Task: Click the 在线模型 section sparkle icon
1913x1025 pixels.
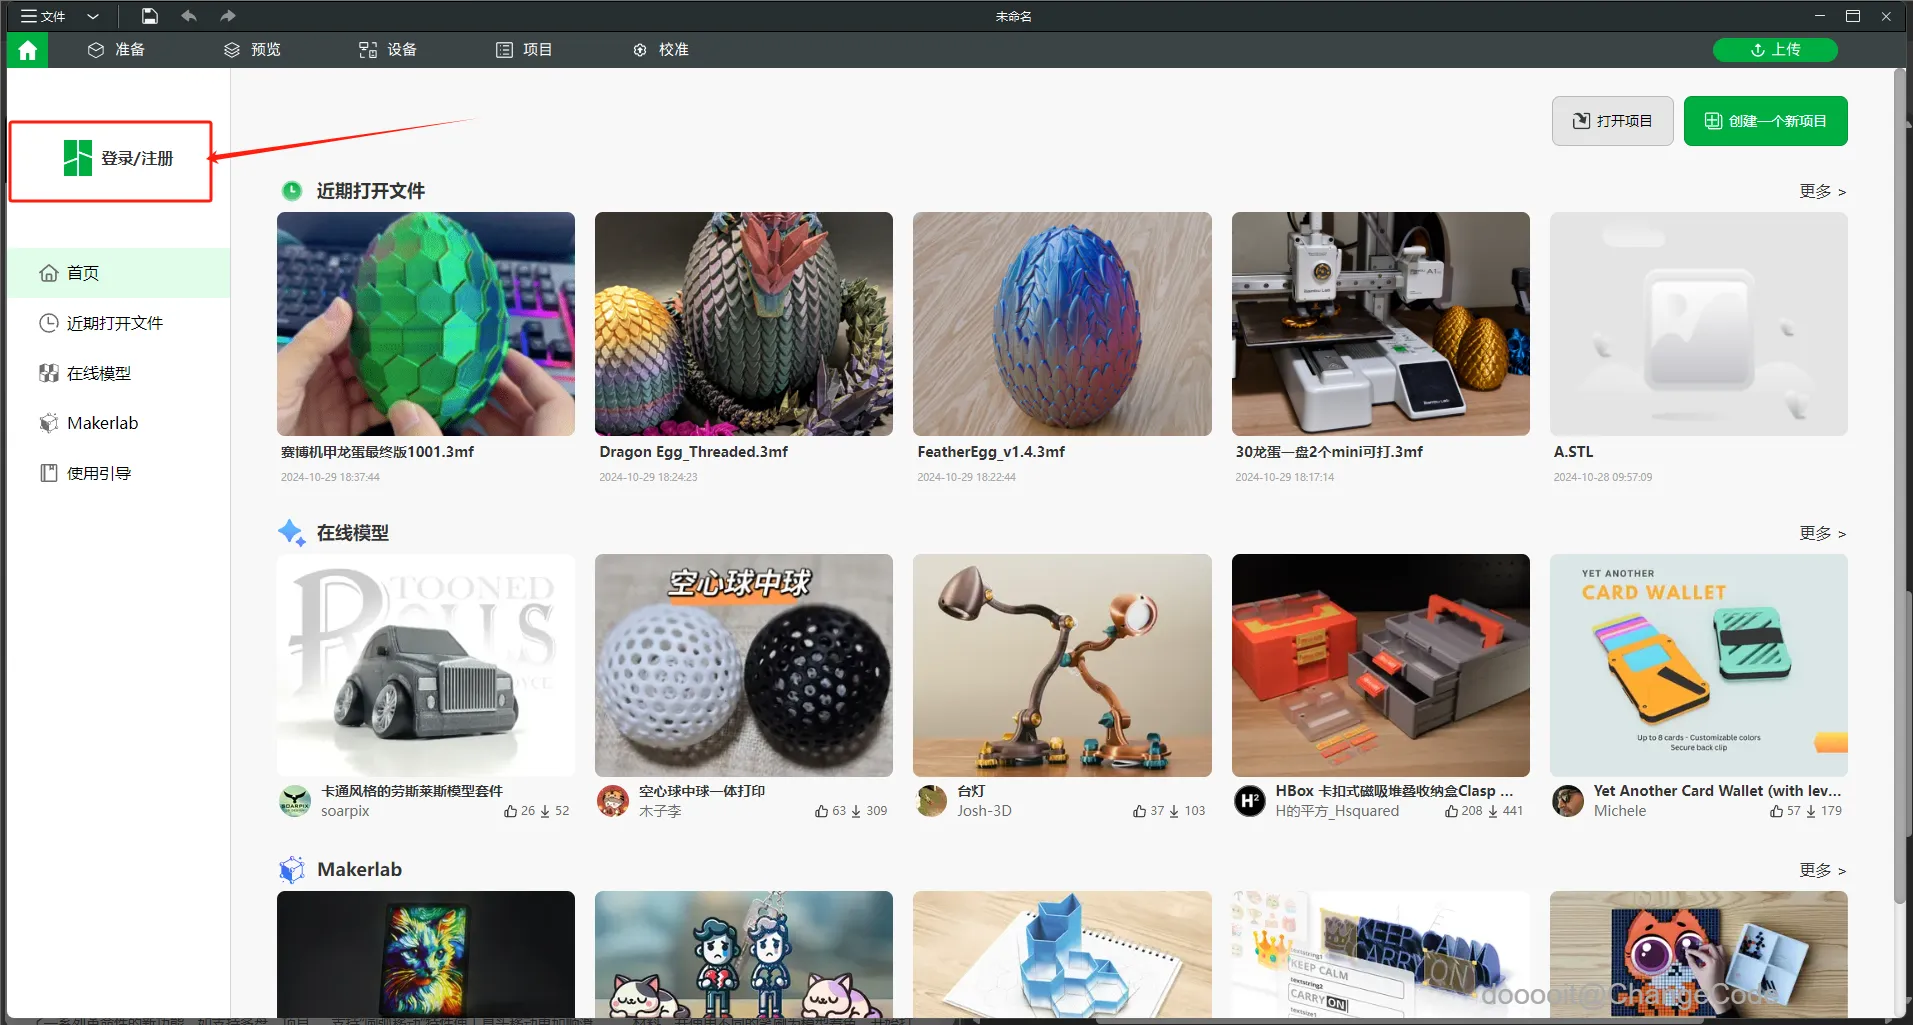Action: (x=292, y=533)
